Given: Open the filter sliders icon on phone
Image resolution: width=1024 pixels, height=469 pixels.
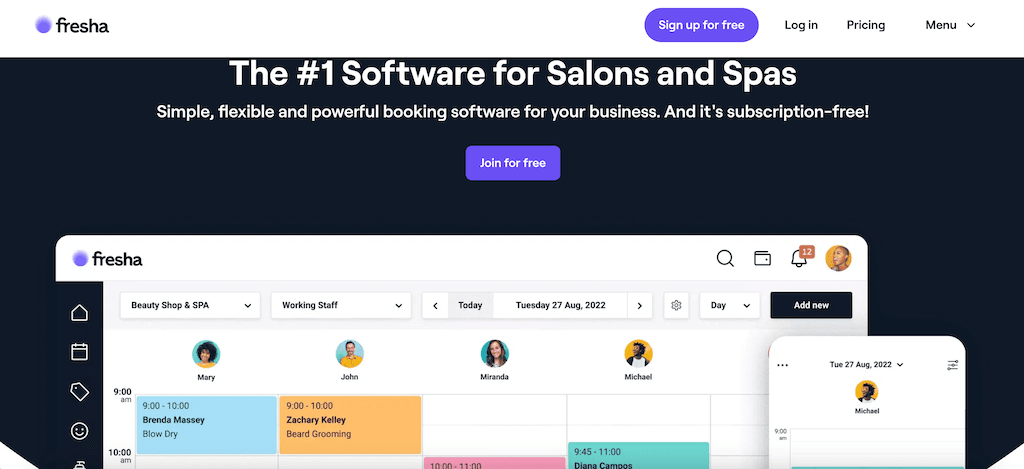Looking at the screenshot, I should [x=953, y=365].
